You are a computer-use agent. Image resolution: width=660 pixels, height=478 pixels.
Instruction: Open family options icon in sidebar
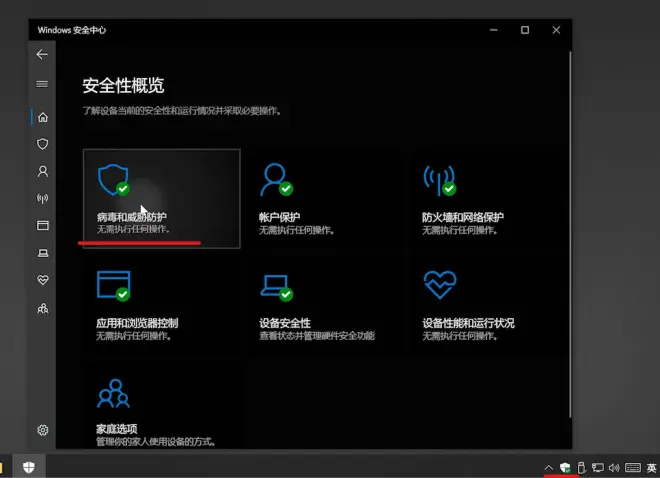(43, 308)
